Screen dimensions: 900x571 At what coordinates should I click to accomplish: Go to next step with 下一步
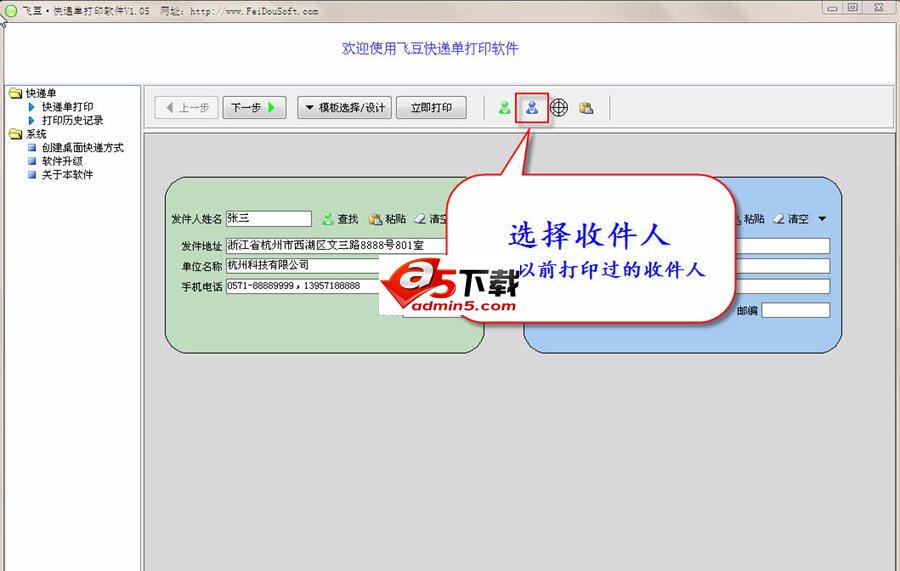point(254,107)
